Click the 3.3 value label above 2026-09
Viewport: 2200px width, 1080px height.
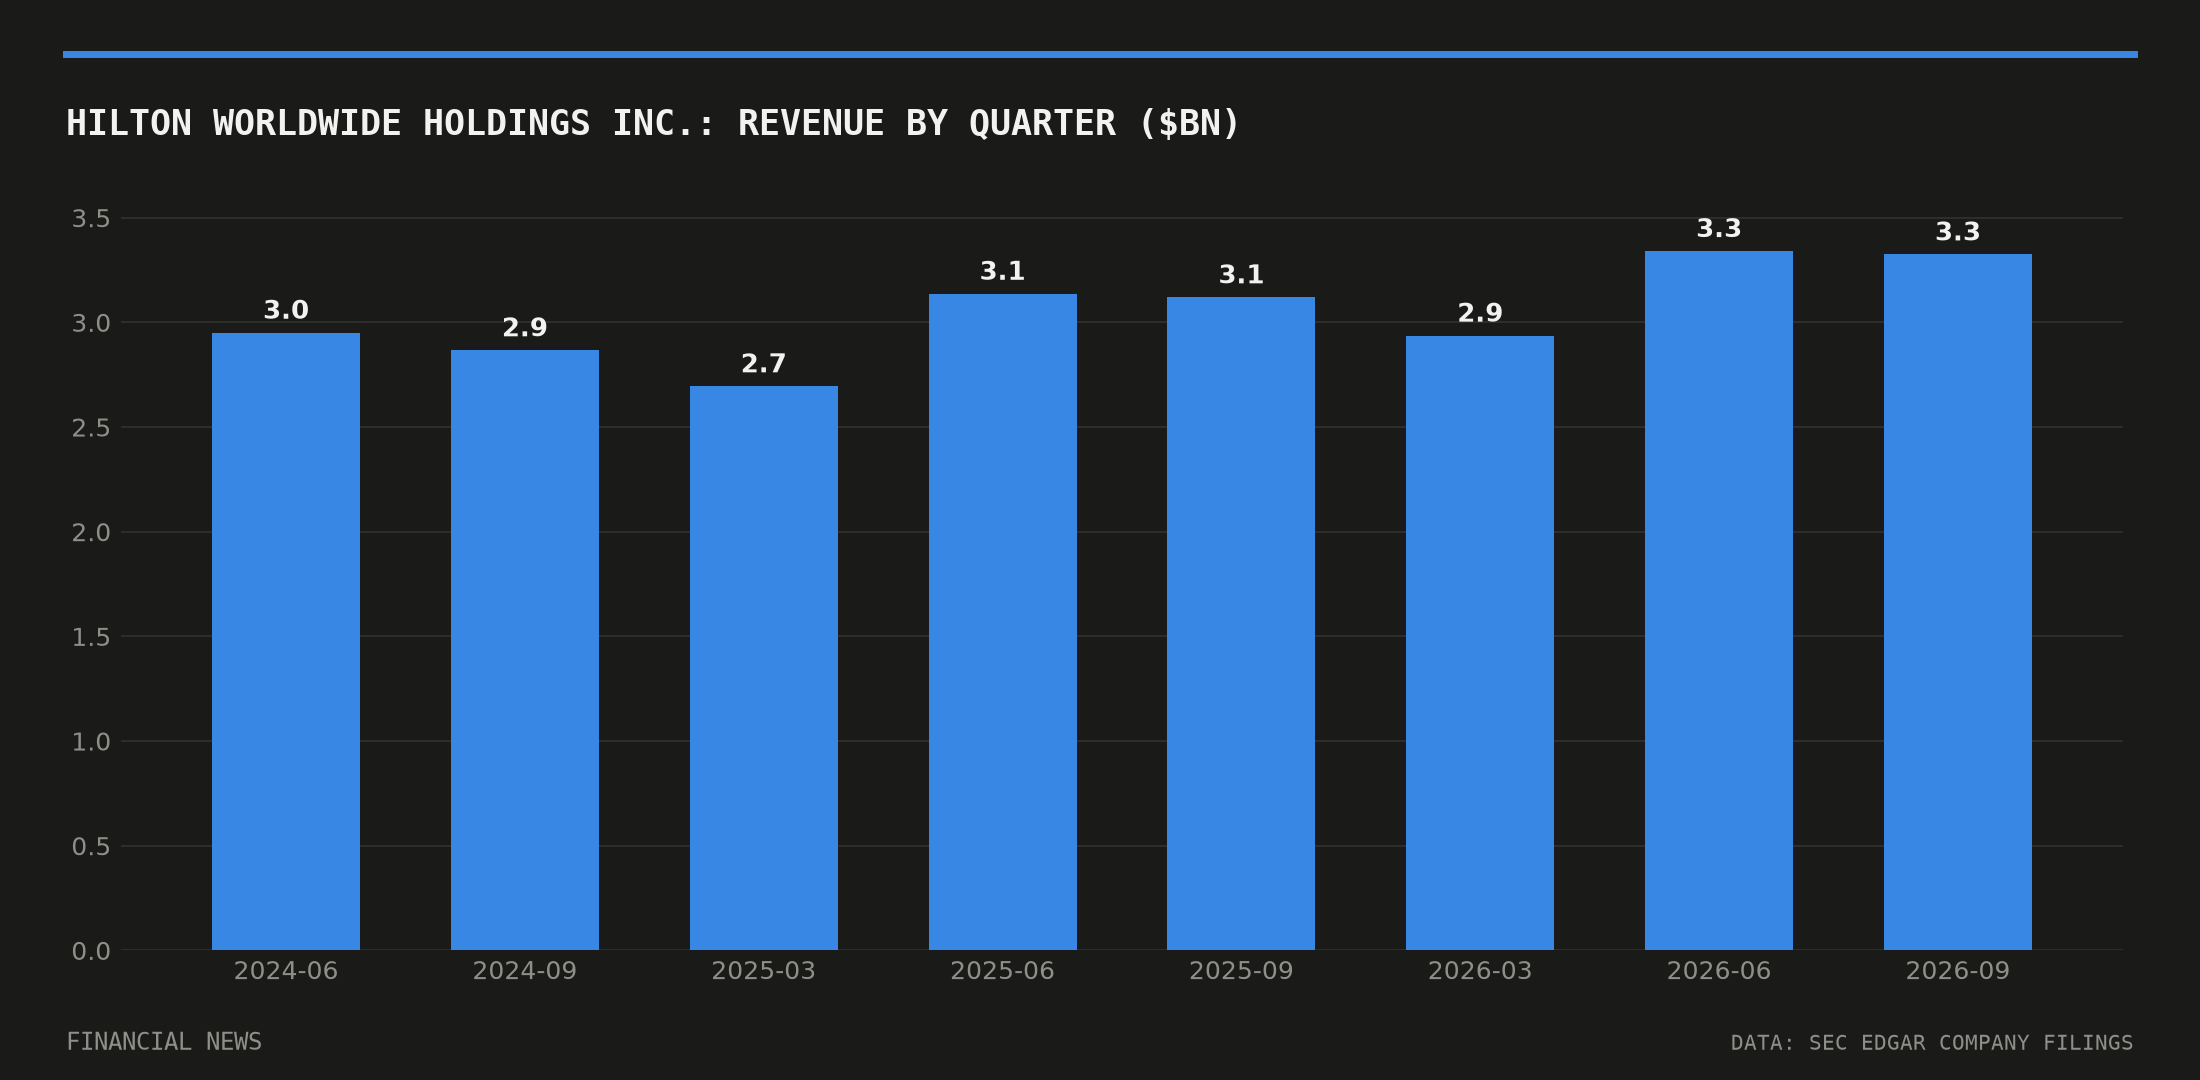1958,232
